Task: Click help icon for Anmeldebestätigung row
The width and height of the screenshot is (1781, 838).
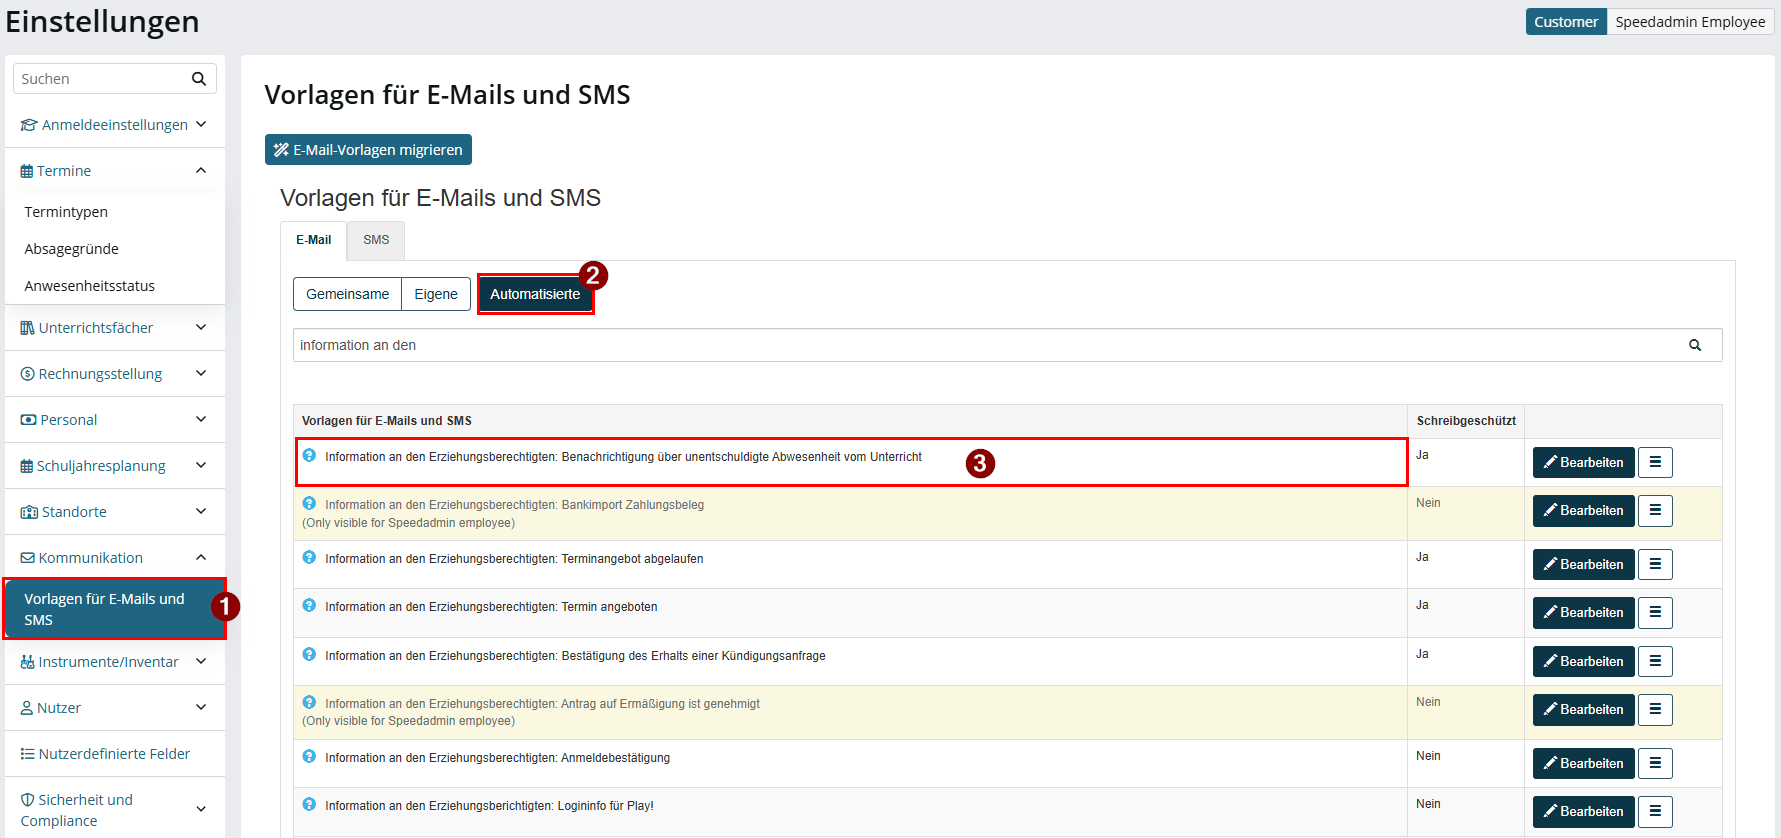Action: (x=309, y=756)
